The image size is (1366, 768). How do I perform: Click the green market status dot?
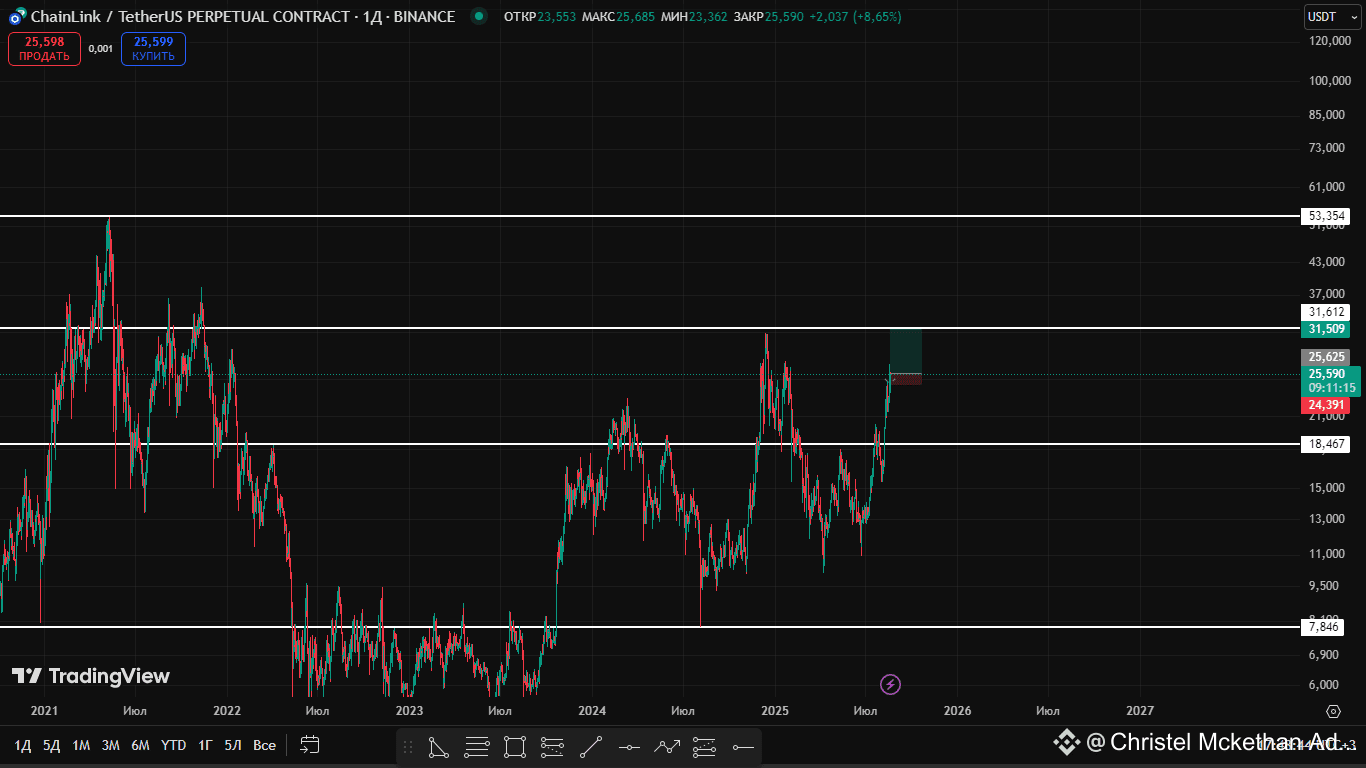tap(479, 16)
